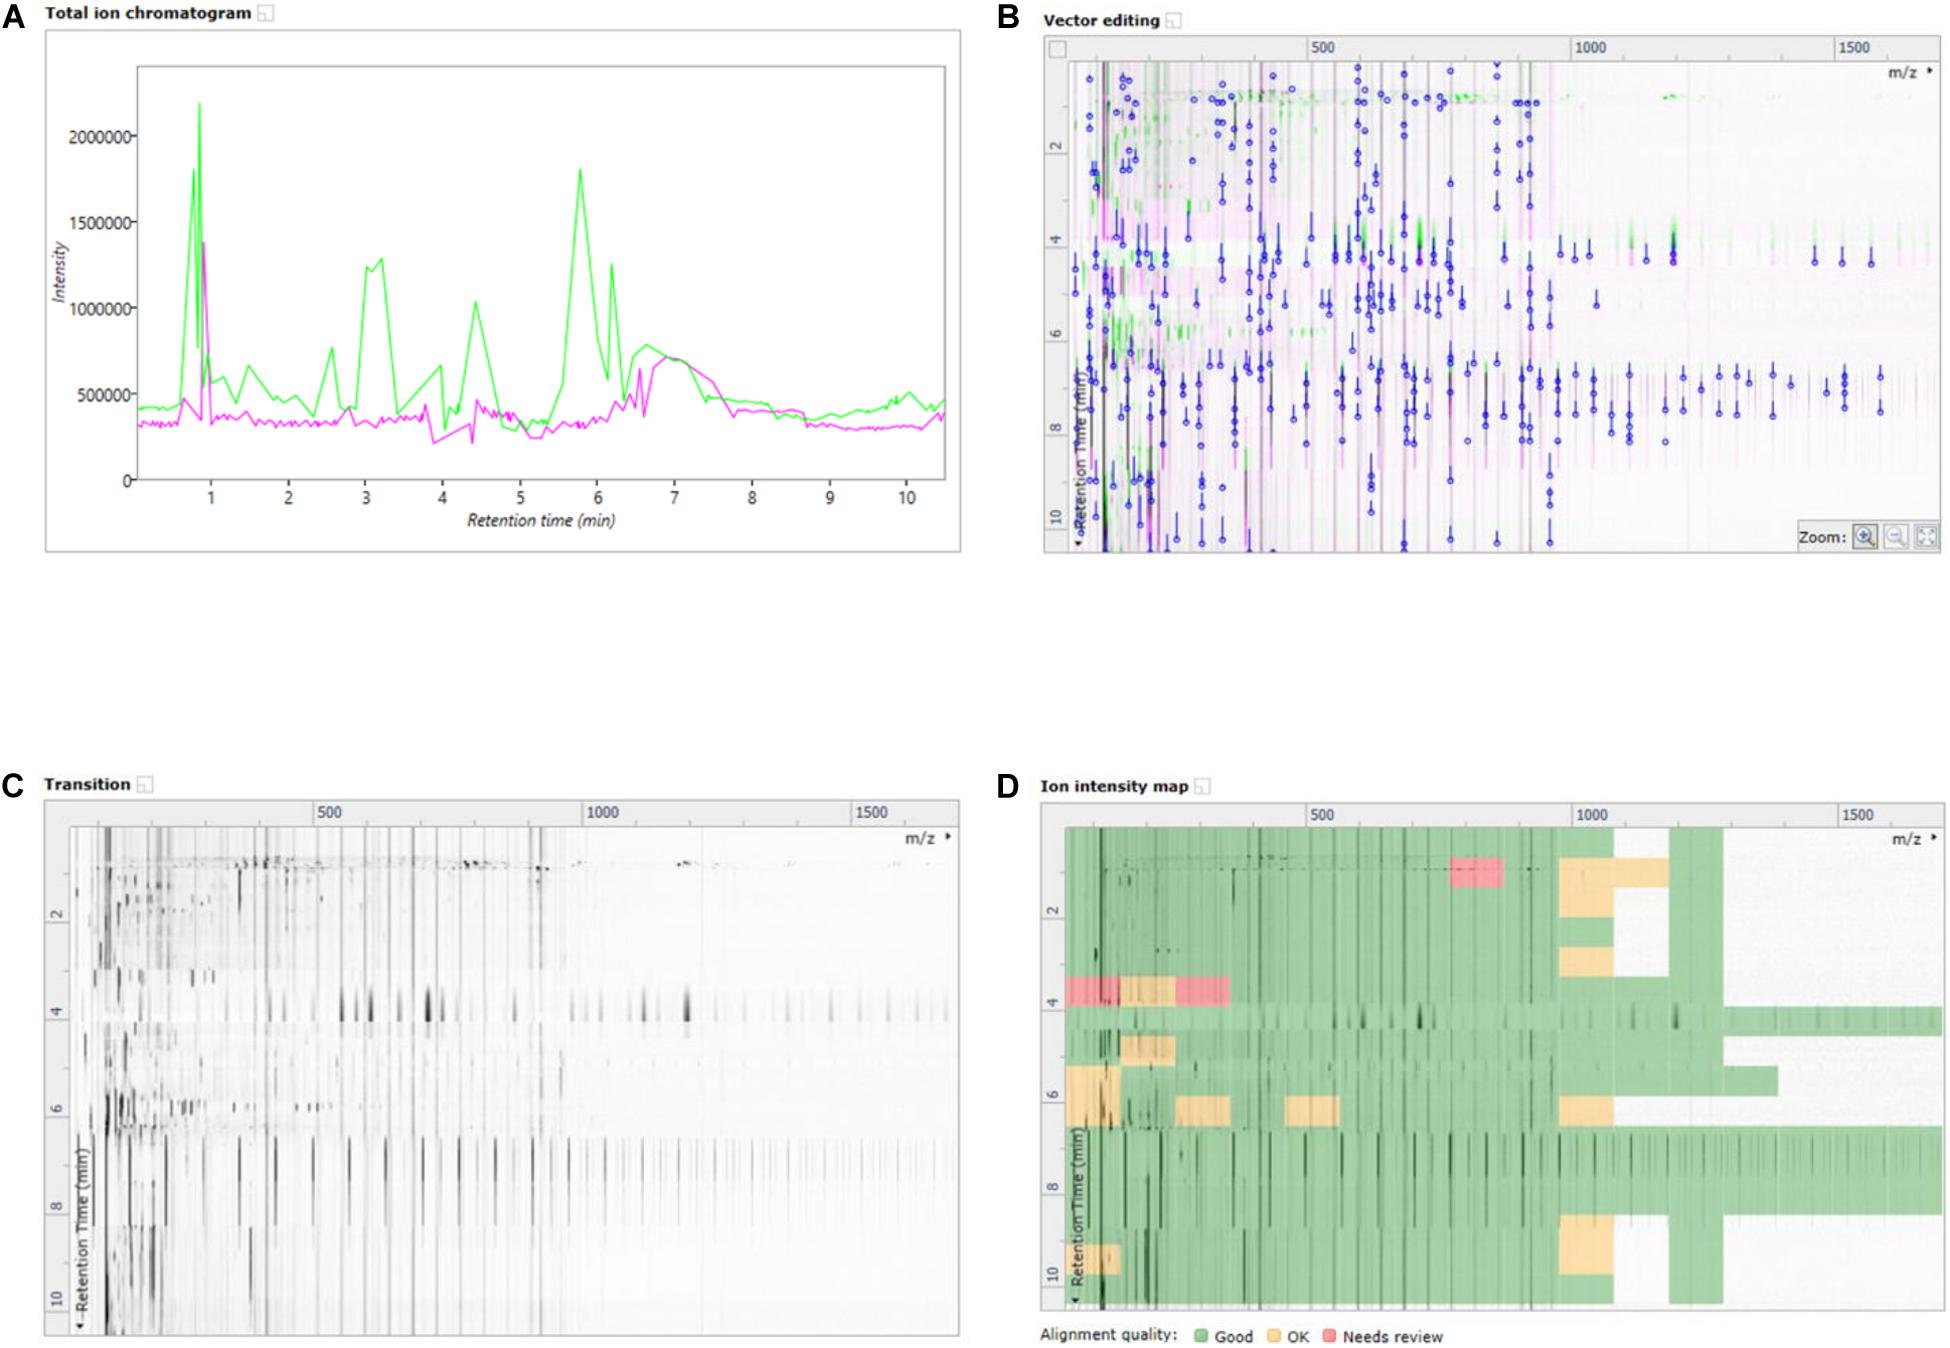Click the 'Ion intensity map' title
Screen dimensions: 1950x1348
pyautogui.click(x=1114, y=786)
